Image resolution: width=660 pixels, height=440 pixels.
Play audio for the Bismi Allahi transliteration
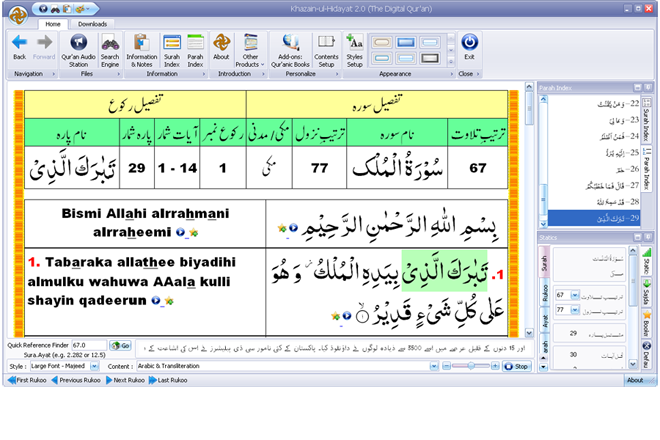pos(181,232)
